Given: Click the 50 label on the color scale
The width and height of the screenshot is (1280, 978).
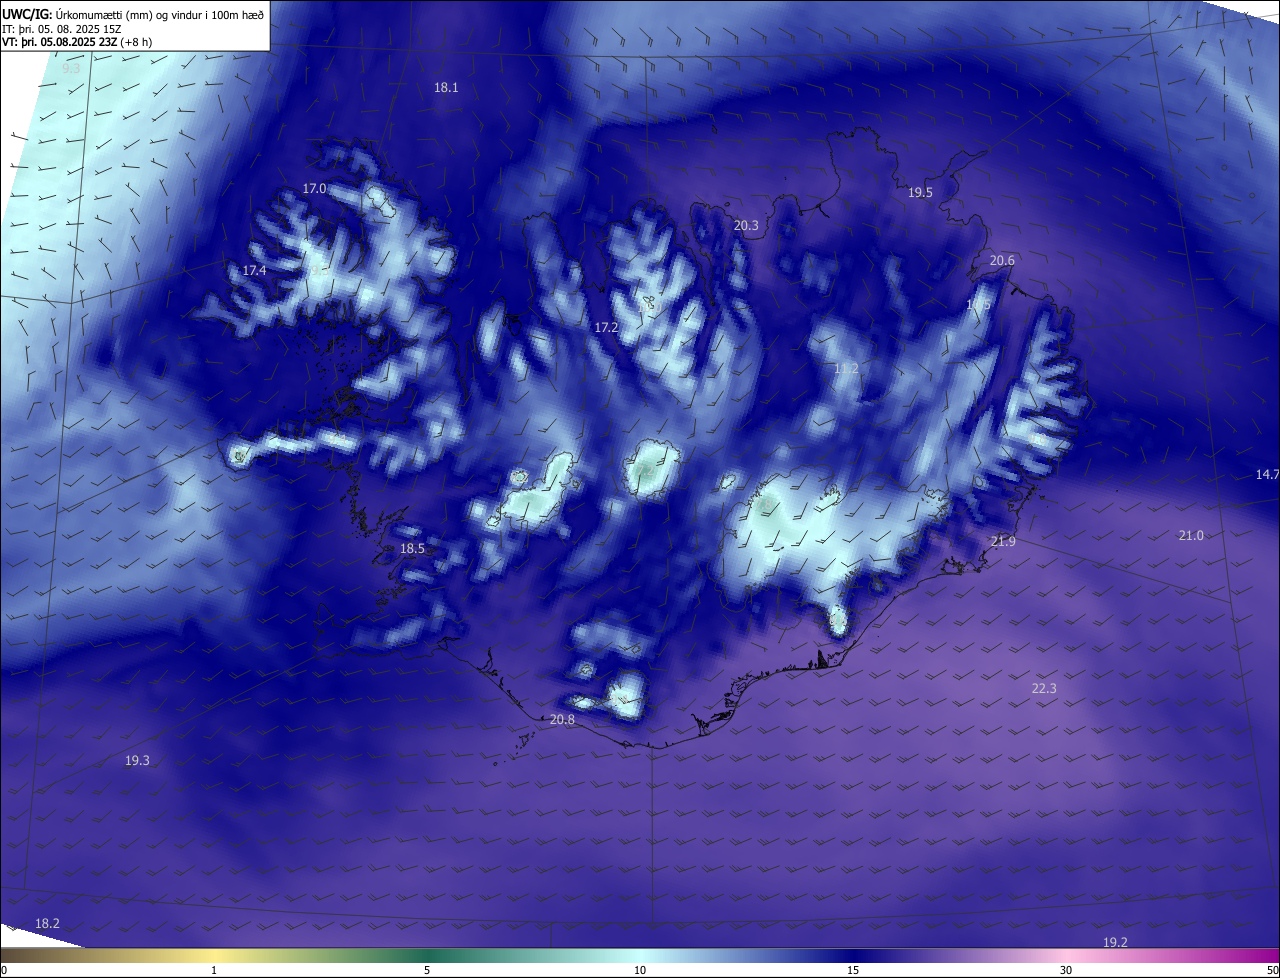Looking at the screenshot, I should pos(1272,970).
